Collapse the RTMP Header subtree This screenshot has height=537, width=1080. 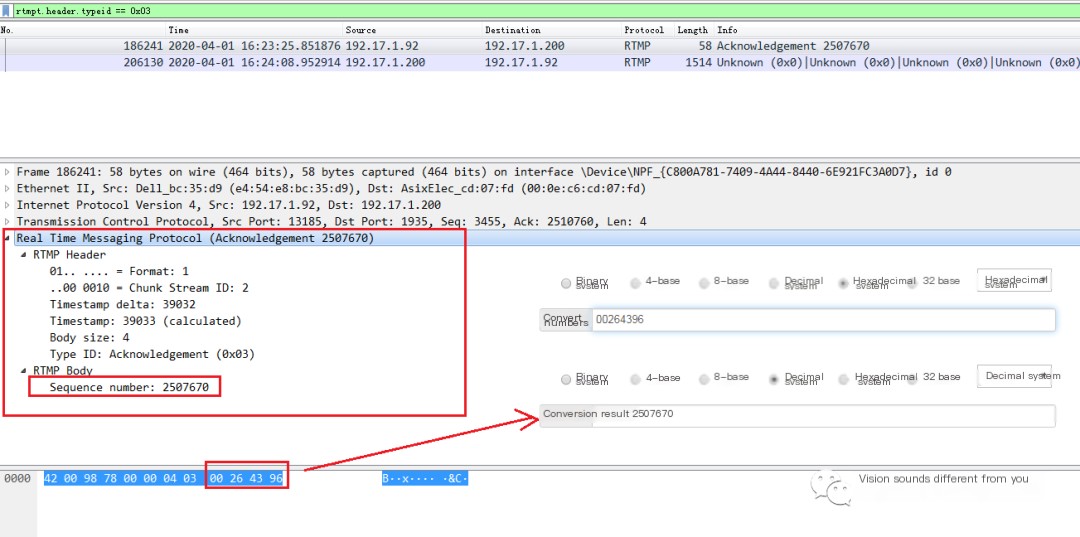click(24, 255)
